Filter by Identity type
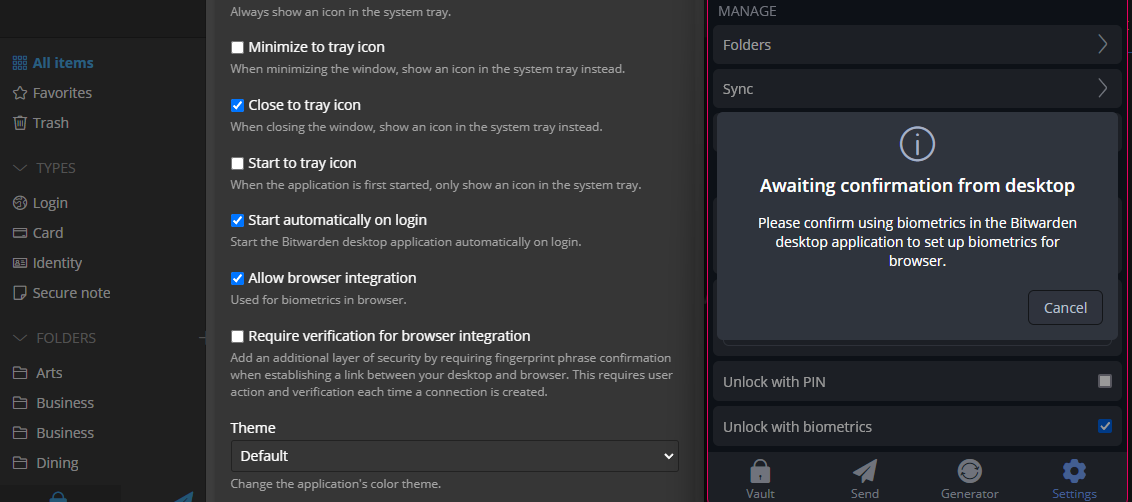 [57, 263]
